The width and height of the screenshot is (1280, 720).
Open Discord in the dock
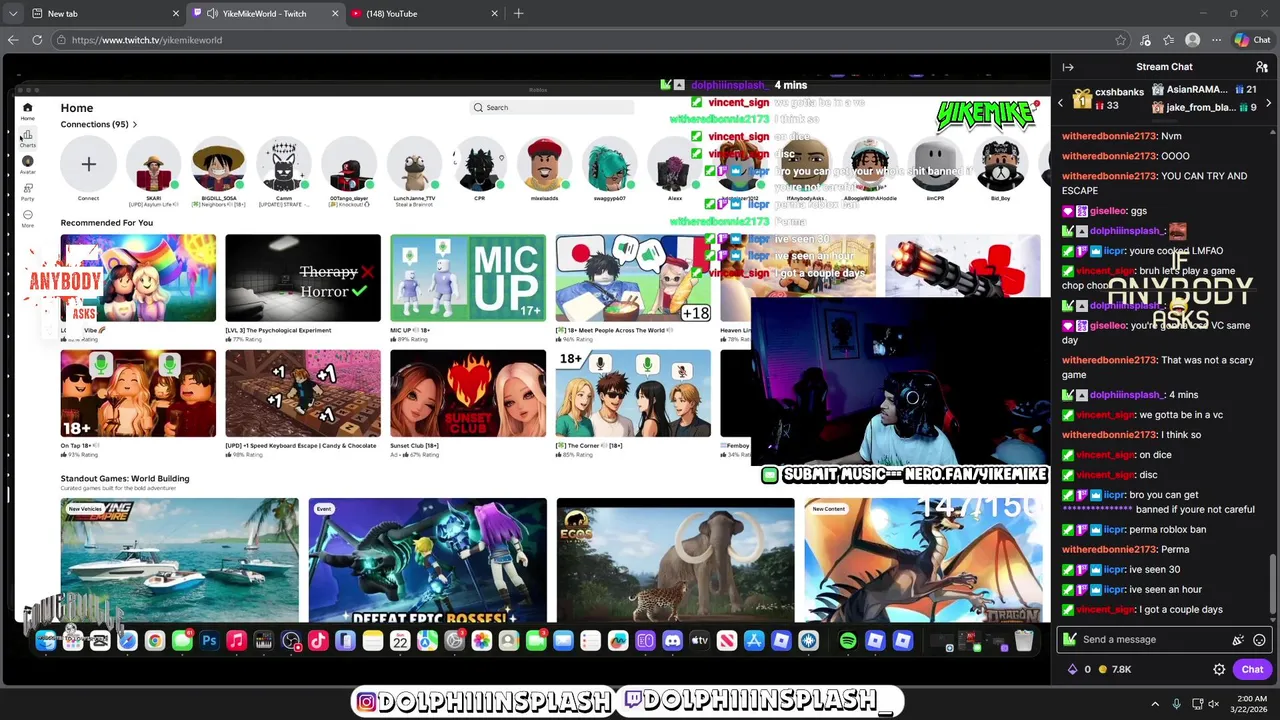pos(672,641)
